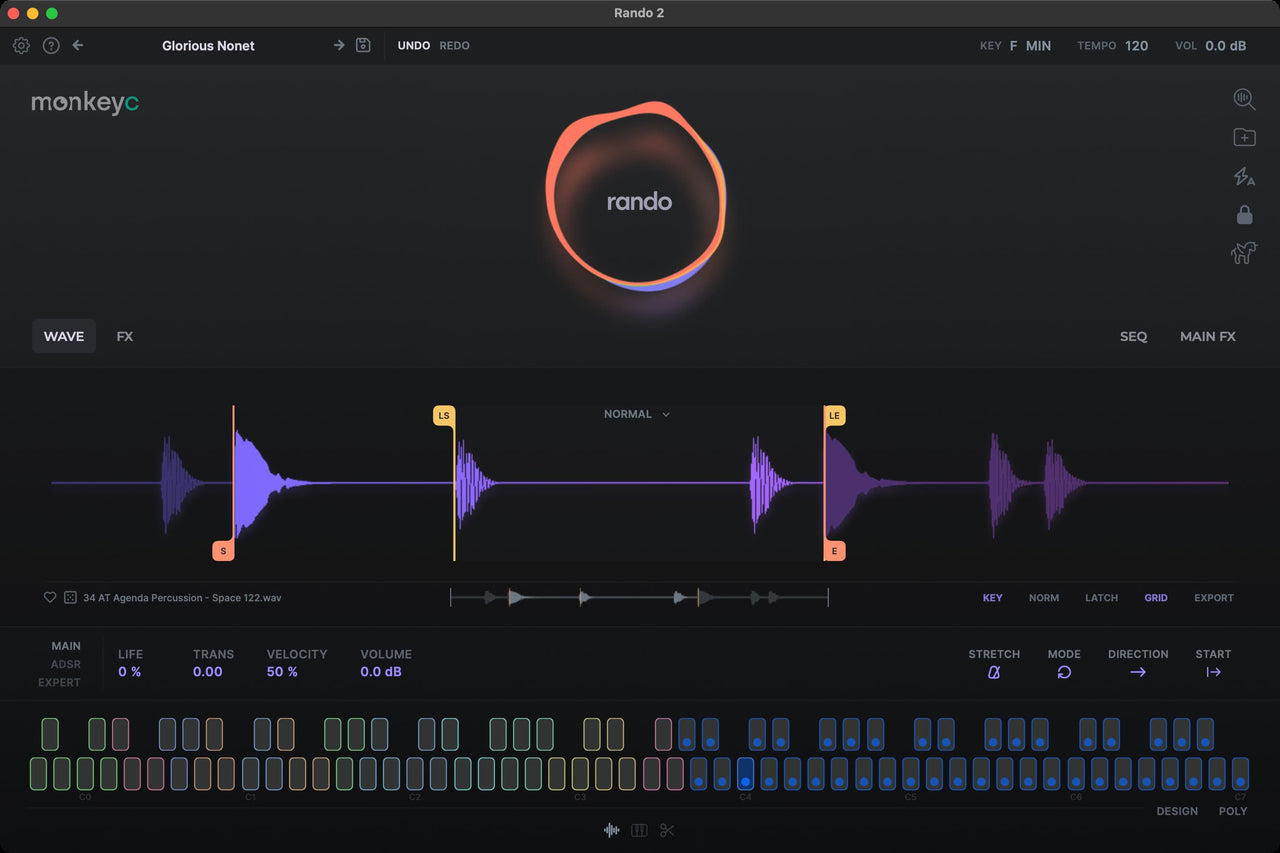Open the sample search icon
This screenshot has height=853, width=1280.
pos(1244,99)
